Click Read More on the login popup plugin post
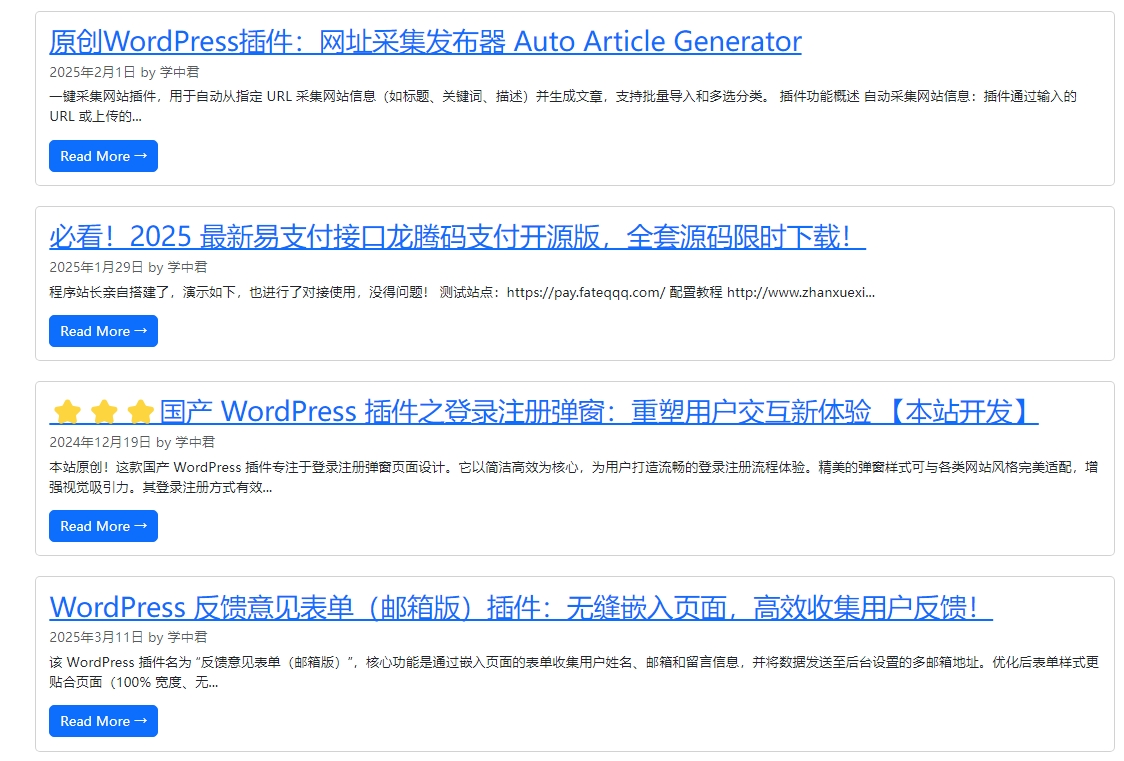Viewport: 1124px width, 761px height. coord(103,526)
